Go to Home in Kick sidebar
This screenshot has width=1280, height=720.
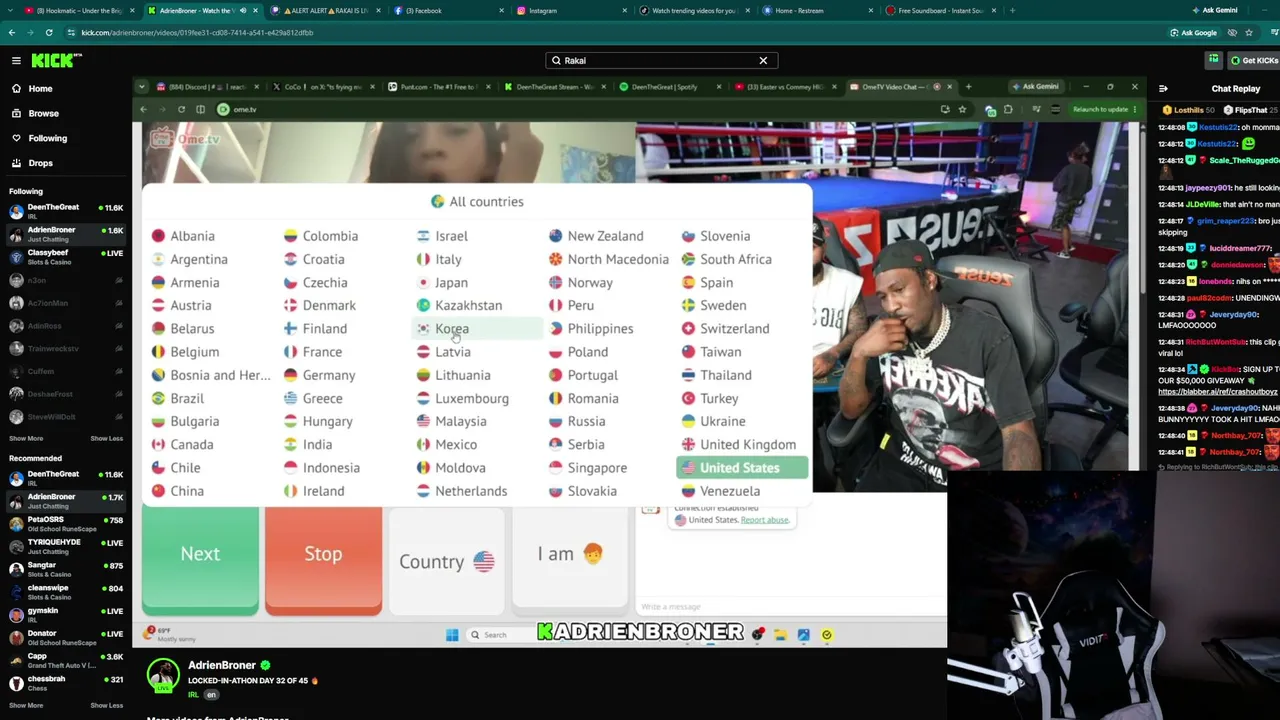click(x=40, y=89)
